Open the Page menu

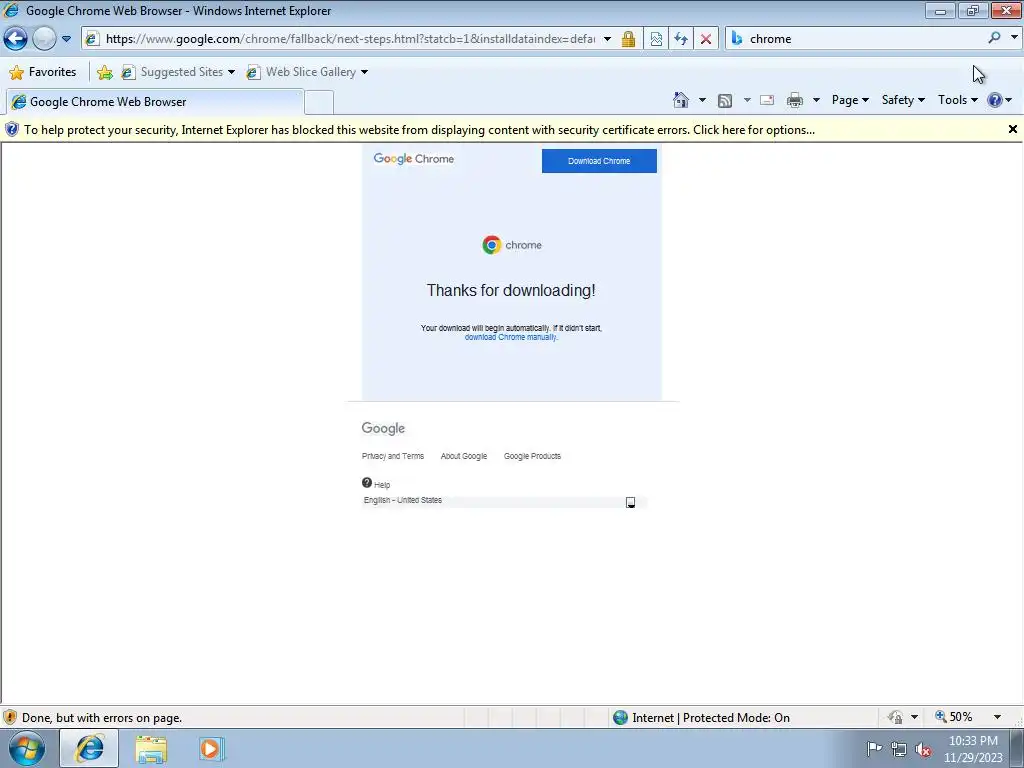click(850, 100)
